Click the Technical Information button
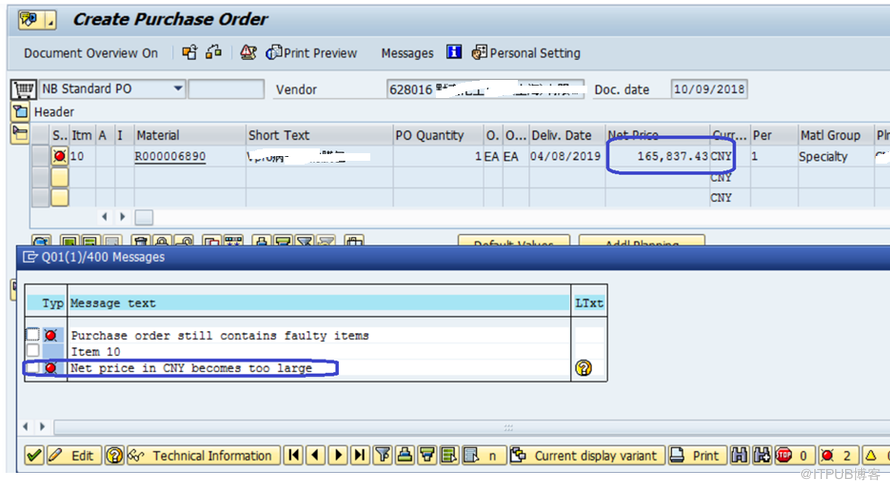 [204, 455]
